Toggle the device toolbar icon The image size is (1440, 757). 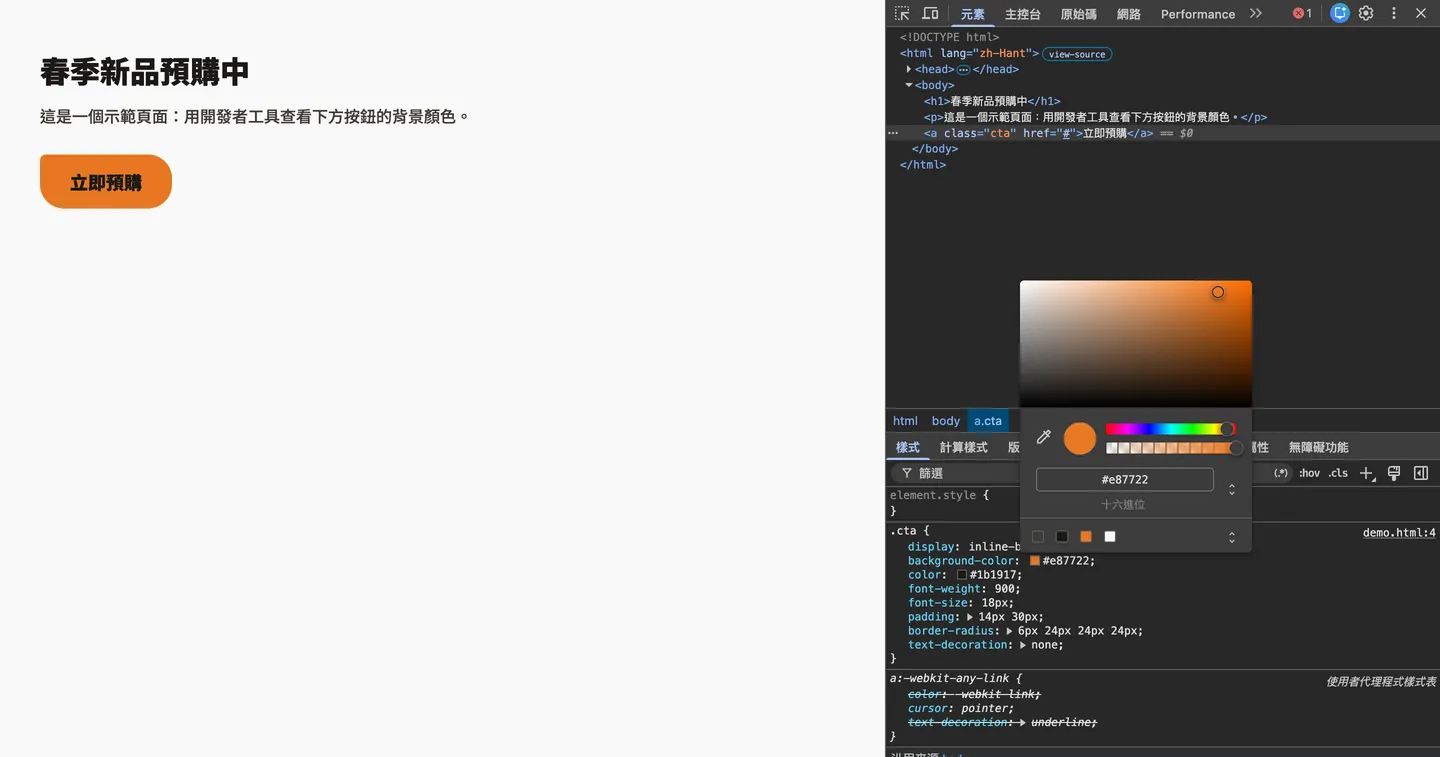pos(930,14)
